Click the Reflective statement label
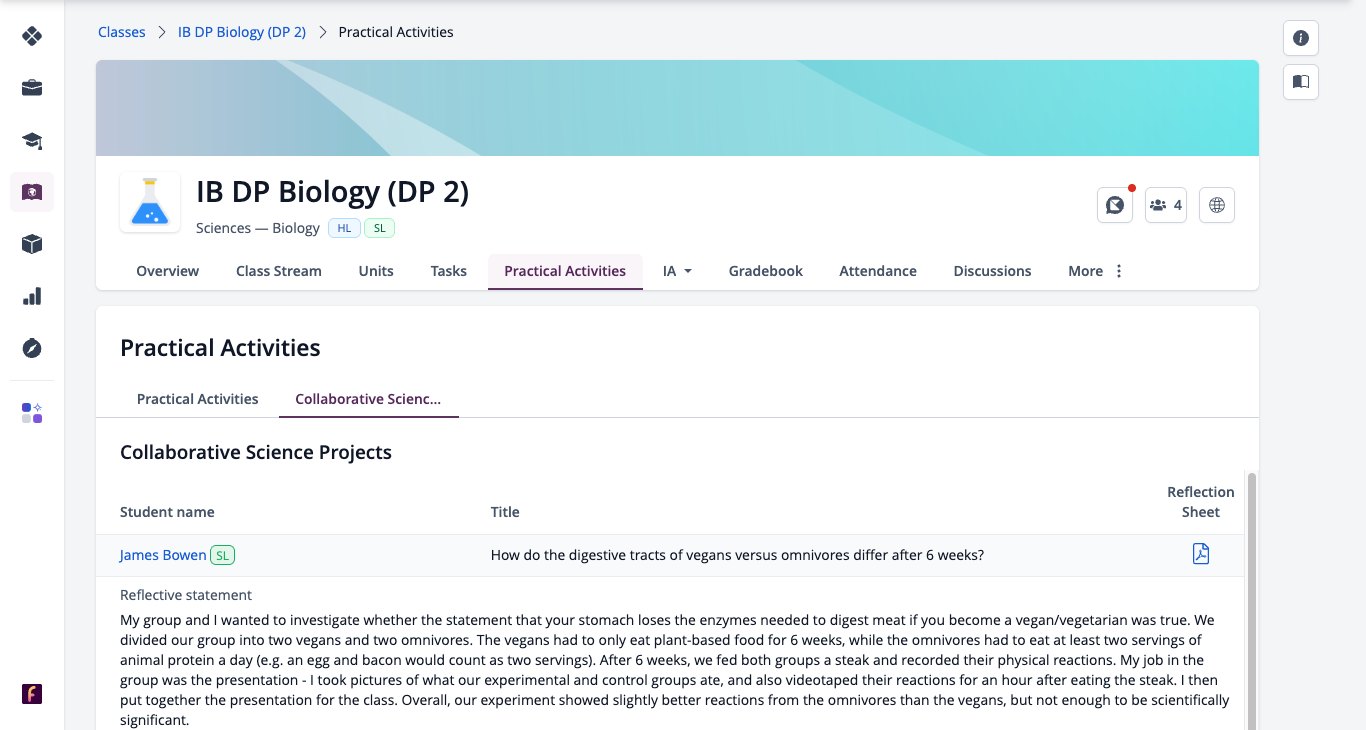The image size is (1366, 730). pos(186,595)
